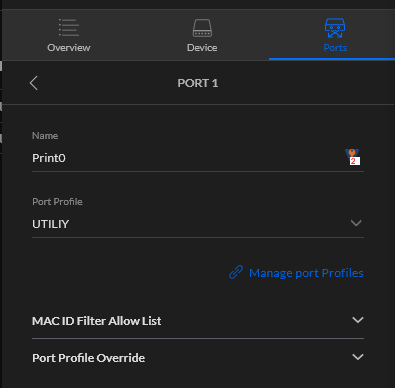Open the Overview list icon
The height and width of the screenshot is (388, 395).
69,27
